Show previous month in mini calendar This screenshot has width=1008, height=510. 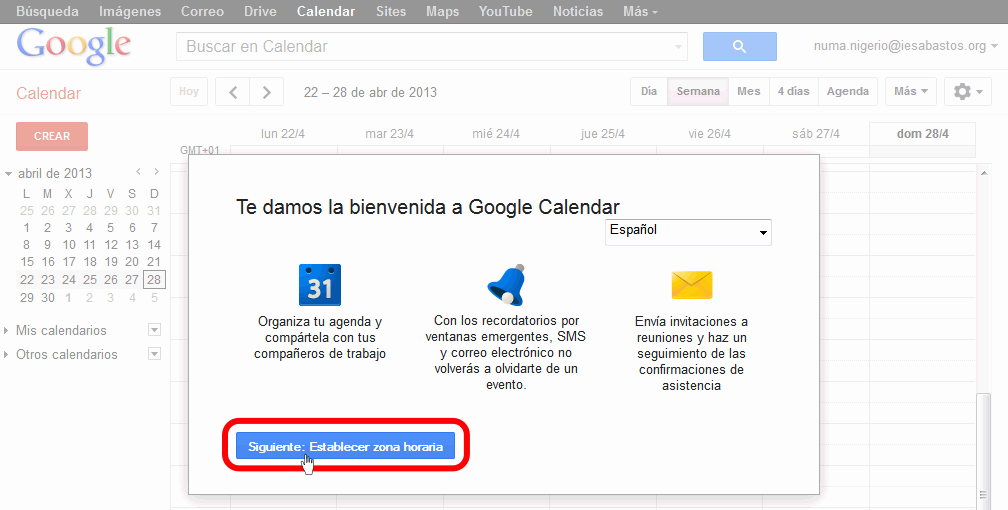(138, 172)
